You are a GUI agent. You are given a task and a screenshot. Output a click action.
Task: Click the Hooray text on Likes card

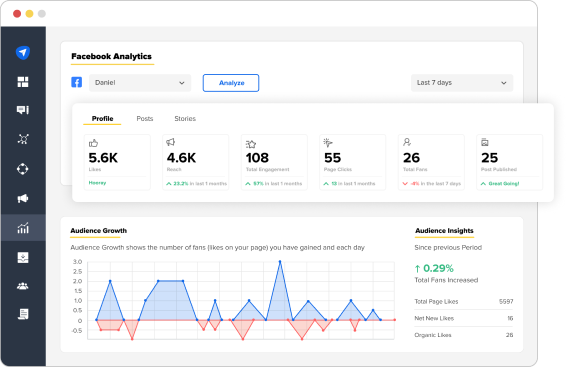point(97,183)
